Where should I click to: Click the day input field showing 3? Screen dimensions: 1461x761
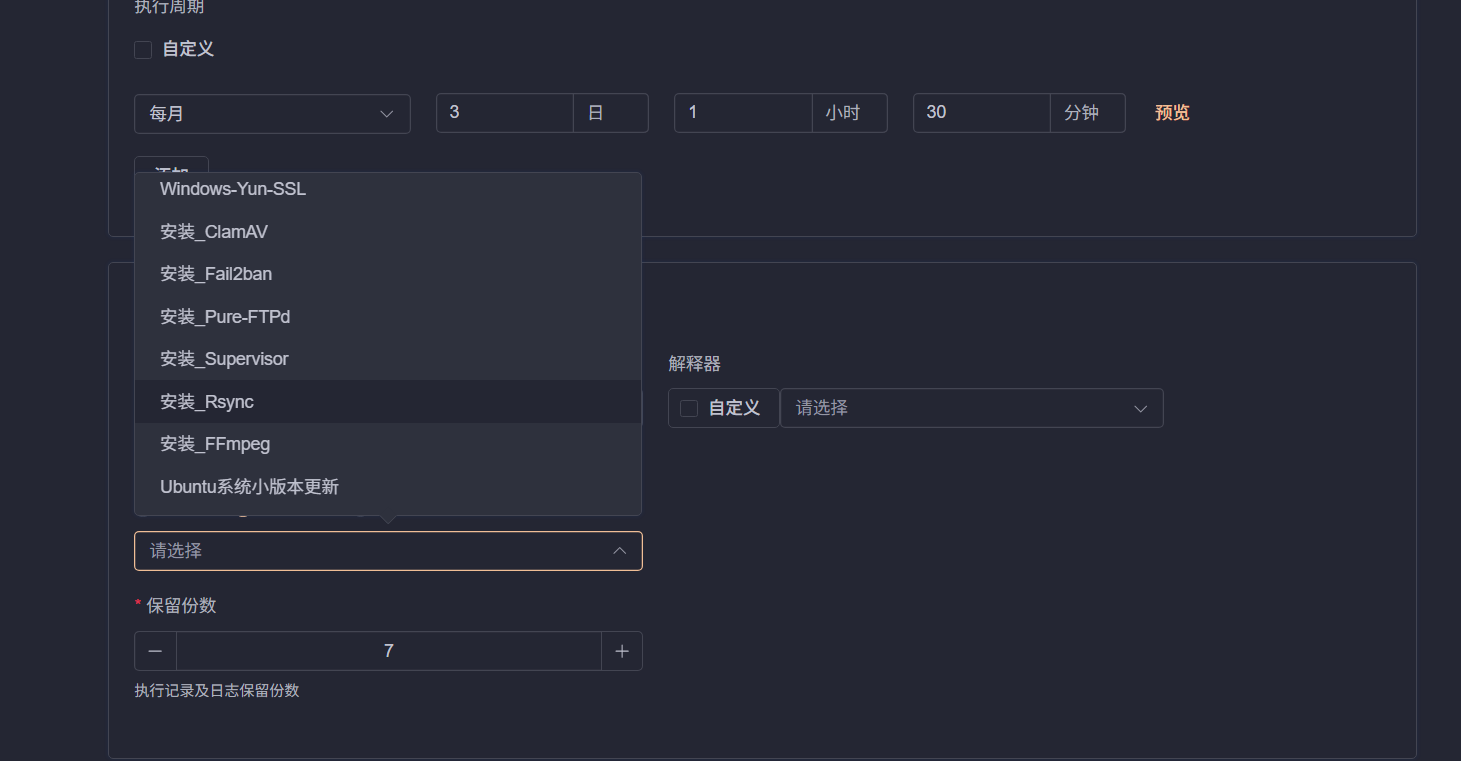tap(504, 113)
